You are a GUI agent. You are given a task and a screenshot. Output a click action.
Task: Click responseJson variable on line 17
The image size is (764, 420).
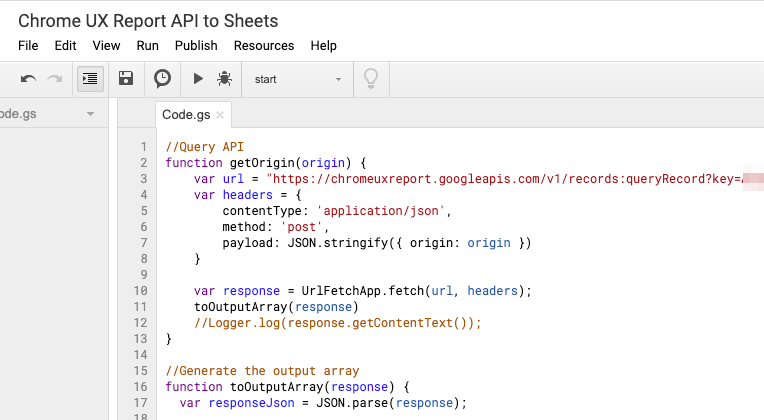point(251,403)
